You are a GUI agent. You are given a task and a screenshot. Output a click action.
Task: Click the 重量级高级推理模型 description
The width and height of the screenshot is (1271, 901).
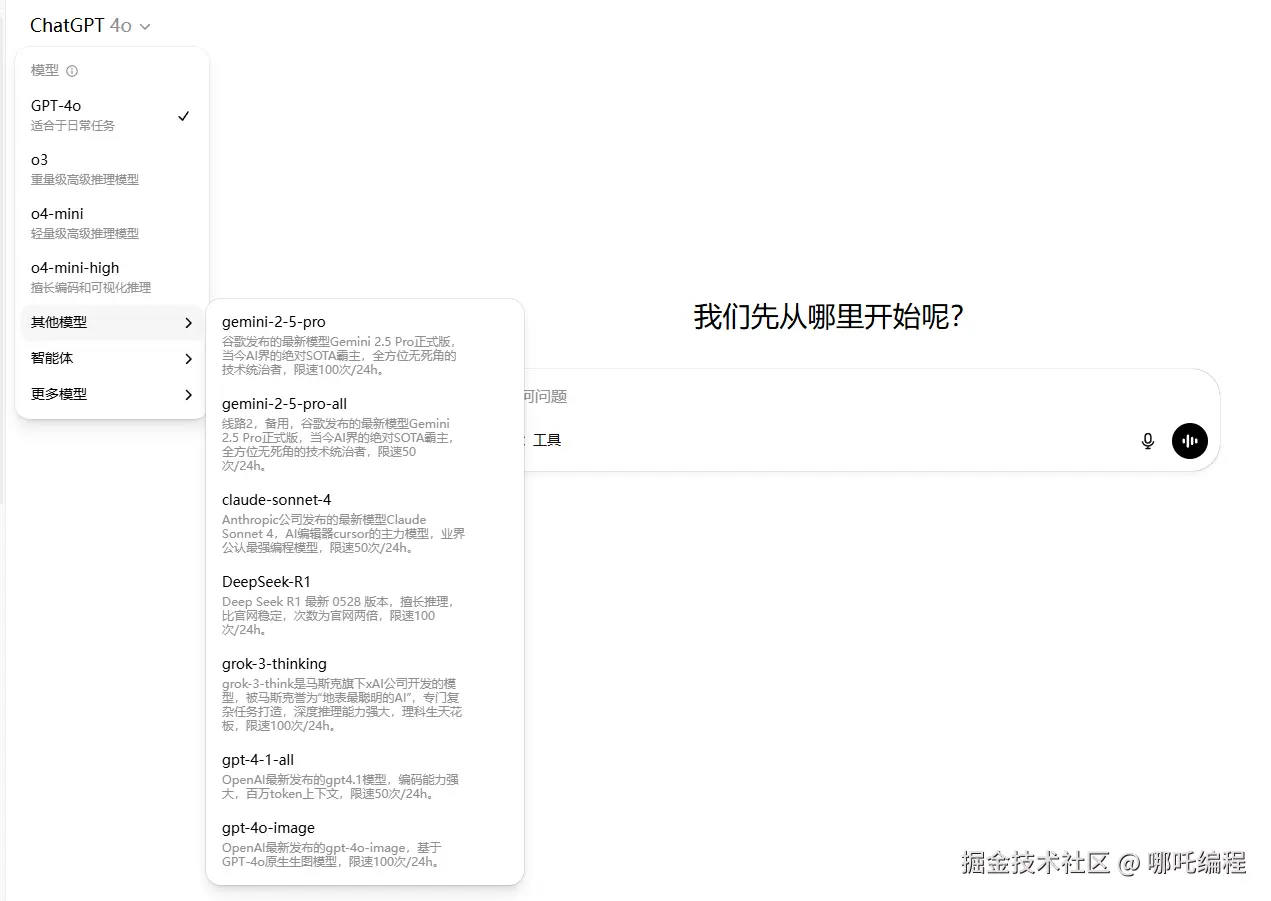tap(85, 180)
